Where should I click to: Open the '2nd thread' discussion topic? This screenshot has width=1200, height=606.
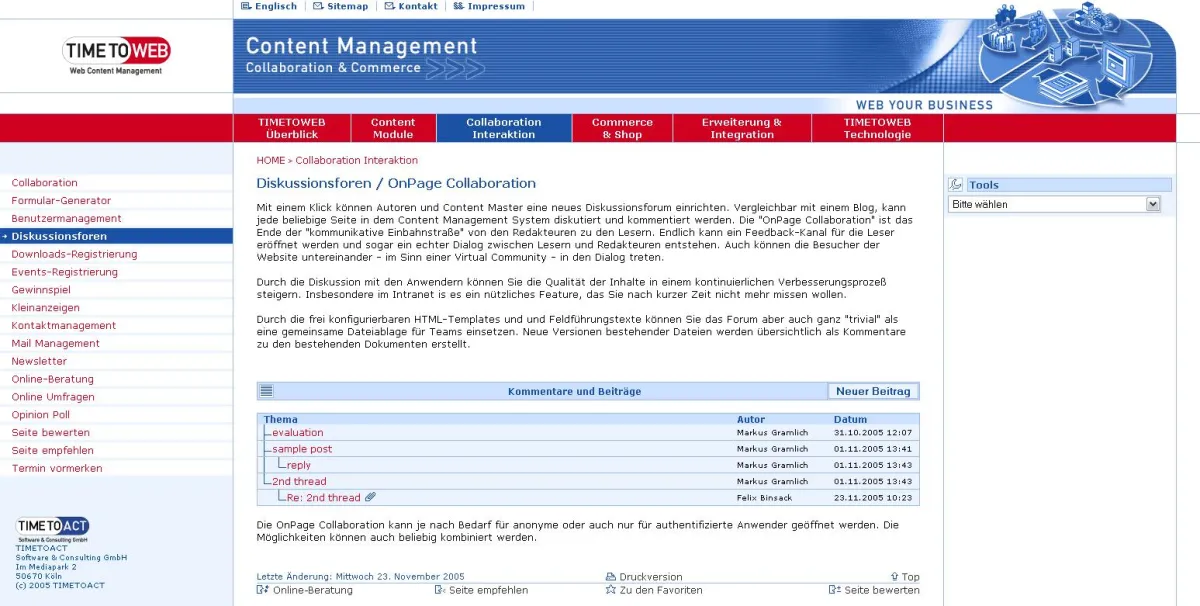click(298, 481)
